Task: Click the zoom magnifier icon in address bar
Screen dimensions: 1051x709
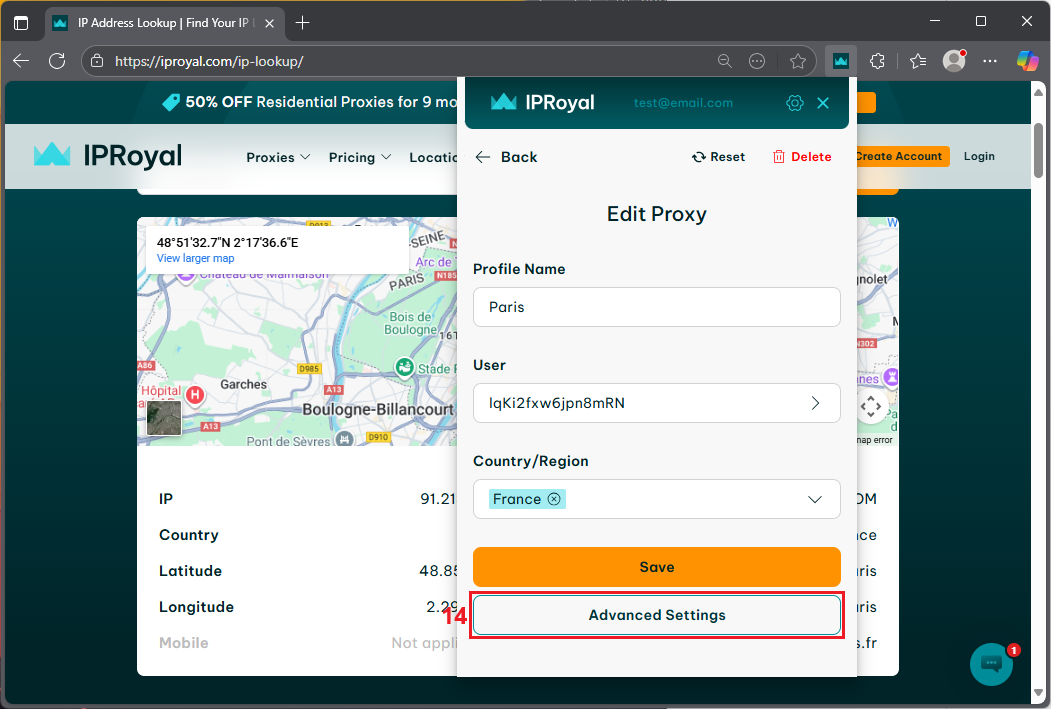Action: coord(725,61)
